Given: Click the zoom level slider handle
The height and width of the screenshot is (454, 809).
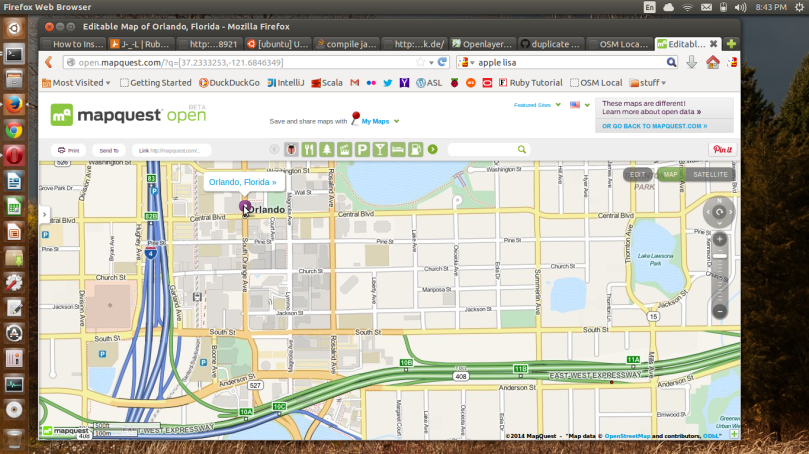Looking at the screenshot, I should point(720,256).
